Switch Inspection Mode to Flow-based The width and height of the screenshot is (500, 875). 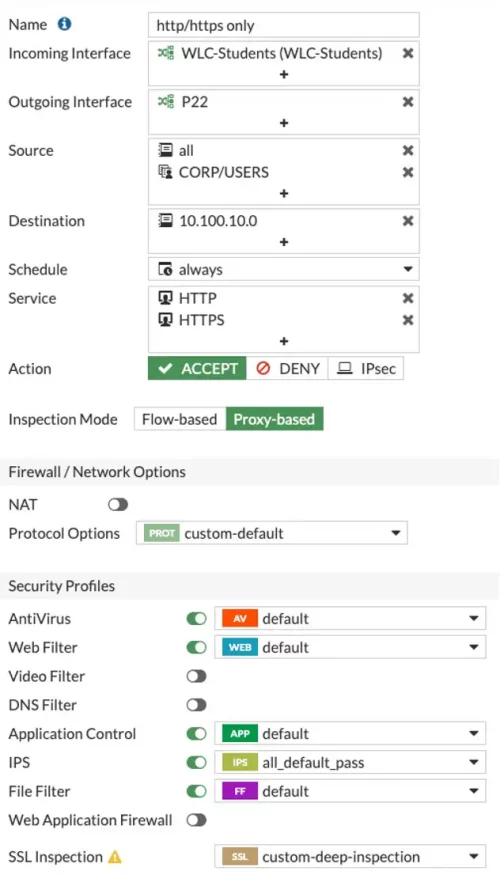pyautogui.click(x=180, y=419)
